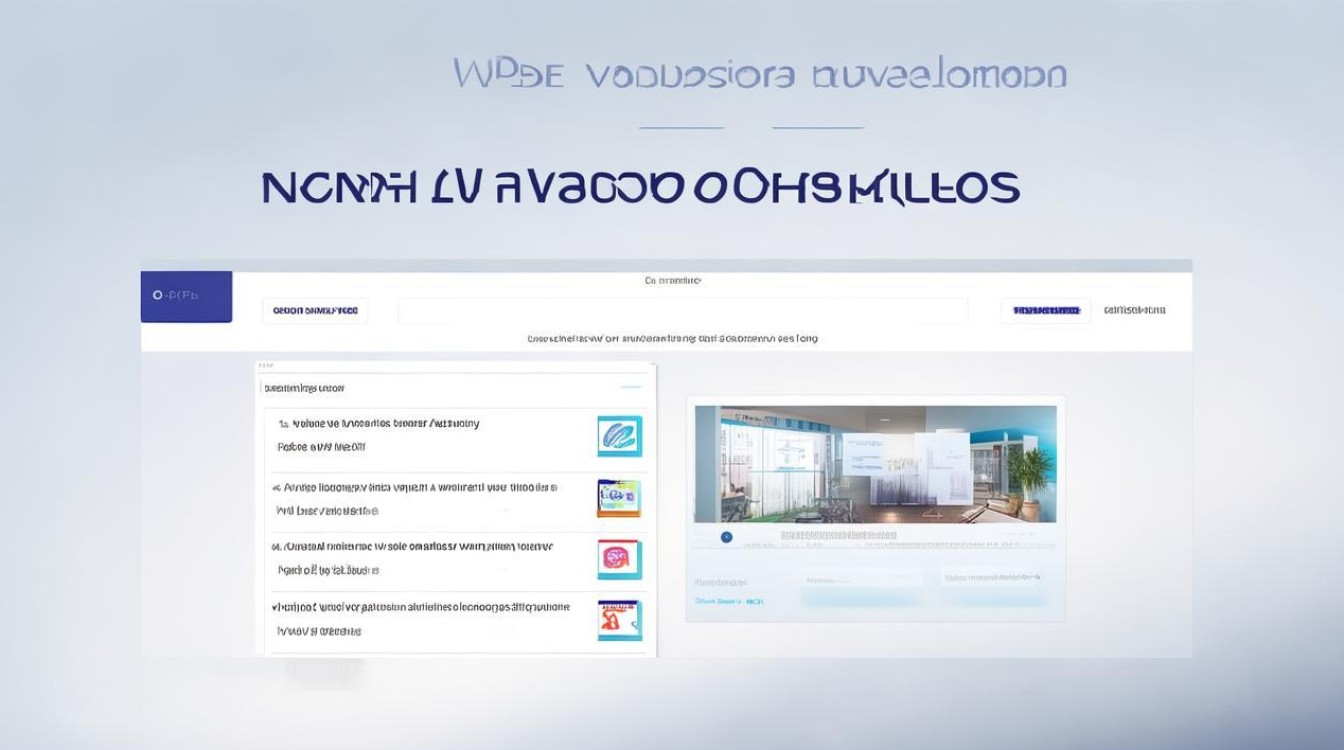Click the middle input field in the preview card
1344x750 pixels.
pos(862,579)
